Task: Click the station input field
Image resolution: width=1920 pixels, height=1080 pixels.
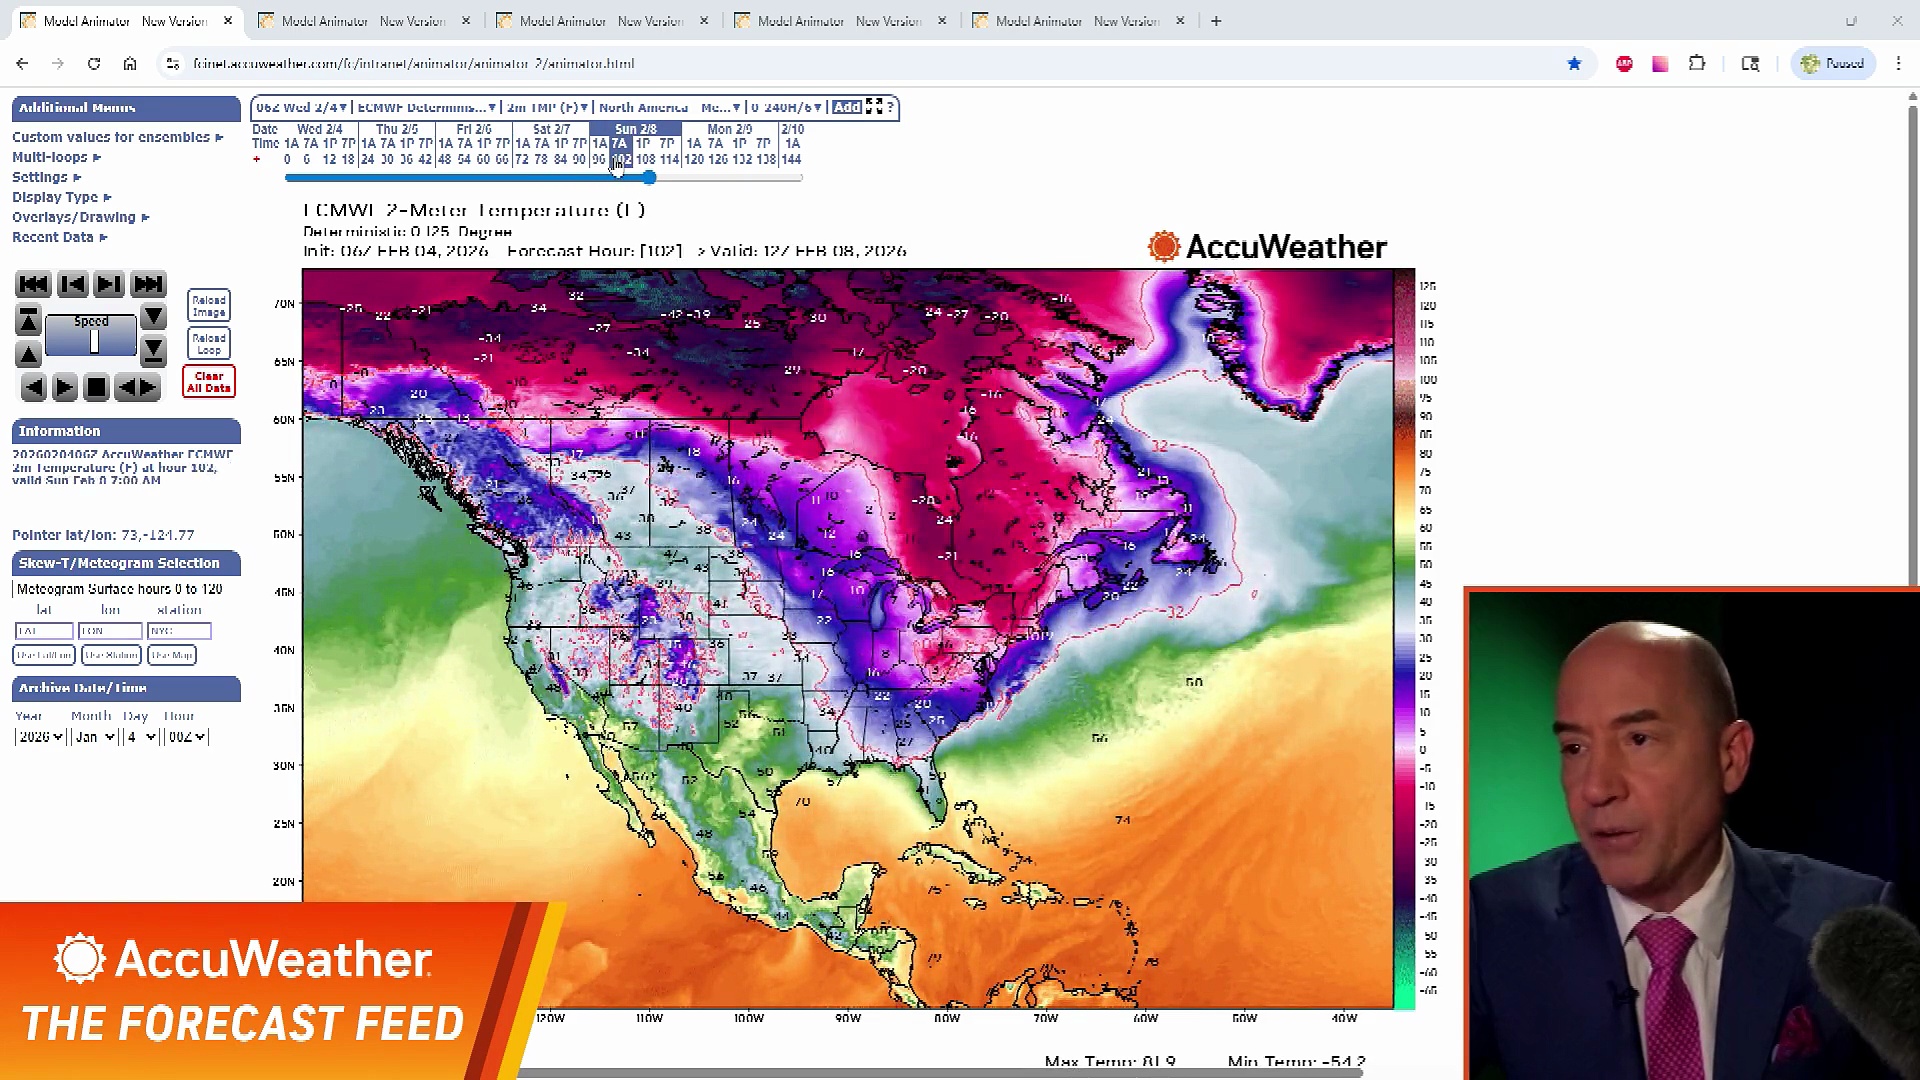Action: point(179,631)
